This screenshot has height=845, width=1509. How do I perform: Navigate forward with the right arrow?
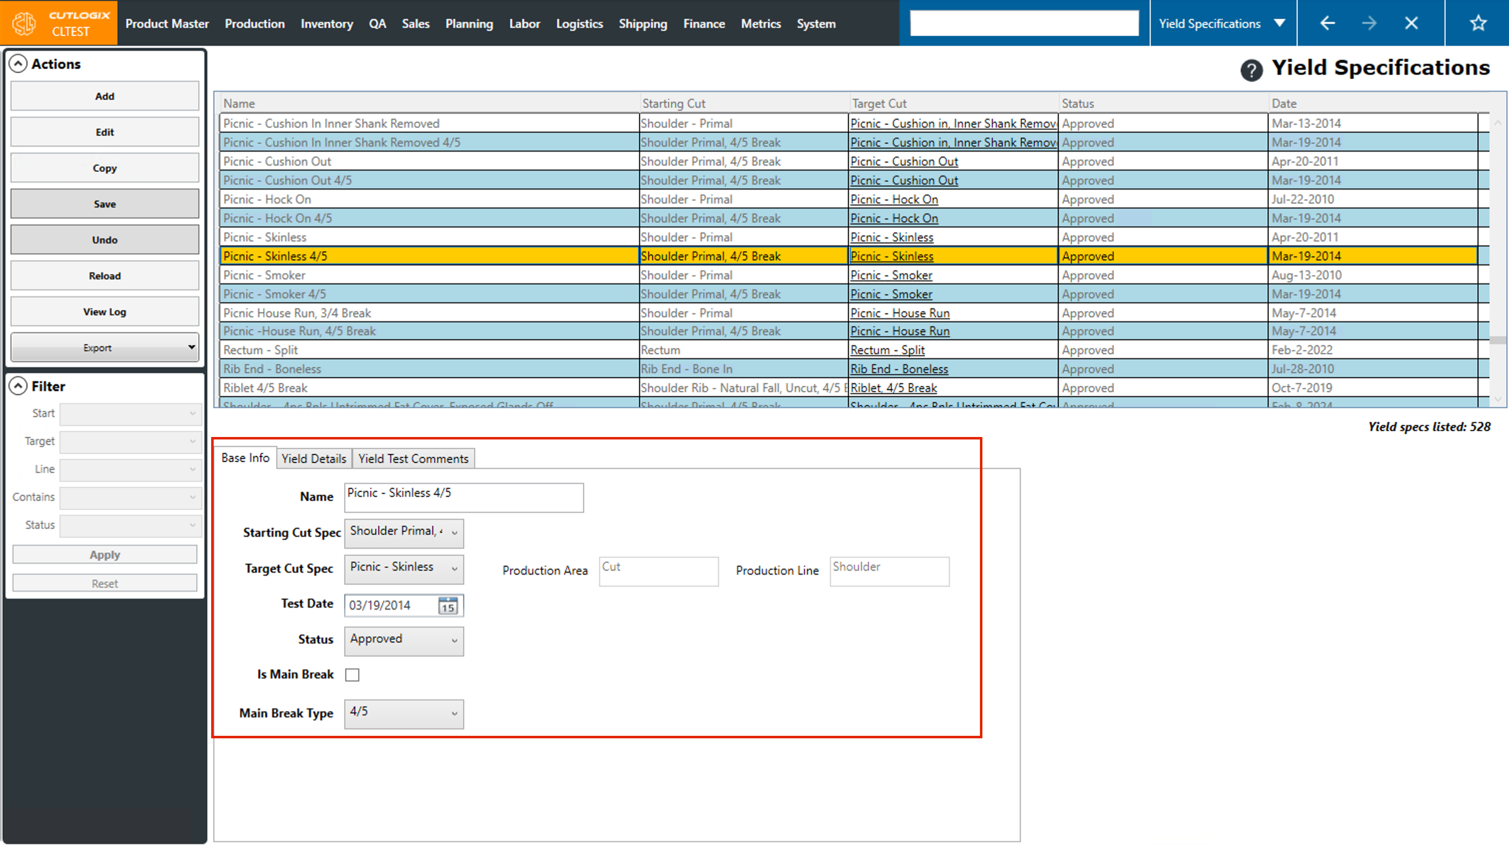pyautogui.click(x=1369, y=23)
